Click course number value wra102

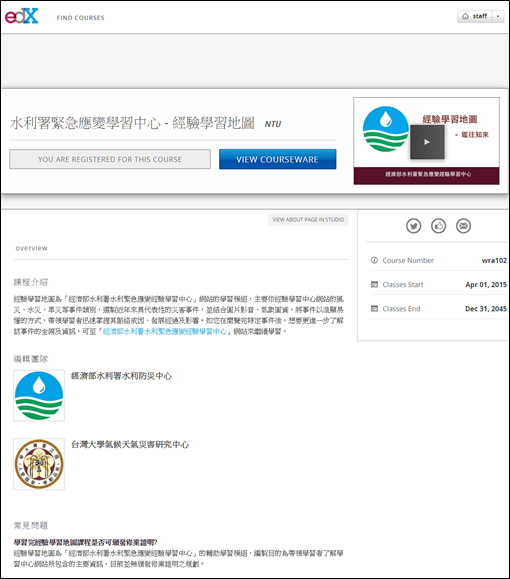pos(494,260)
